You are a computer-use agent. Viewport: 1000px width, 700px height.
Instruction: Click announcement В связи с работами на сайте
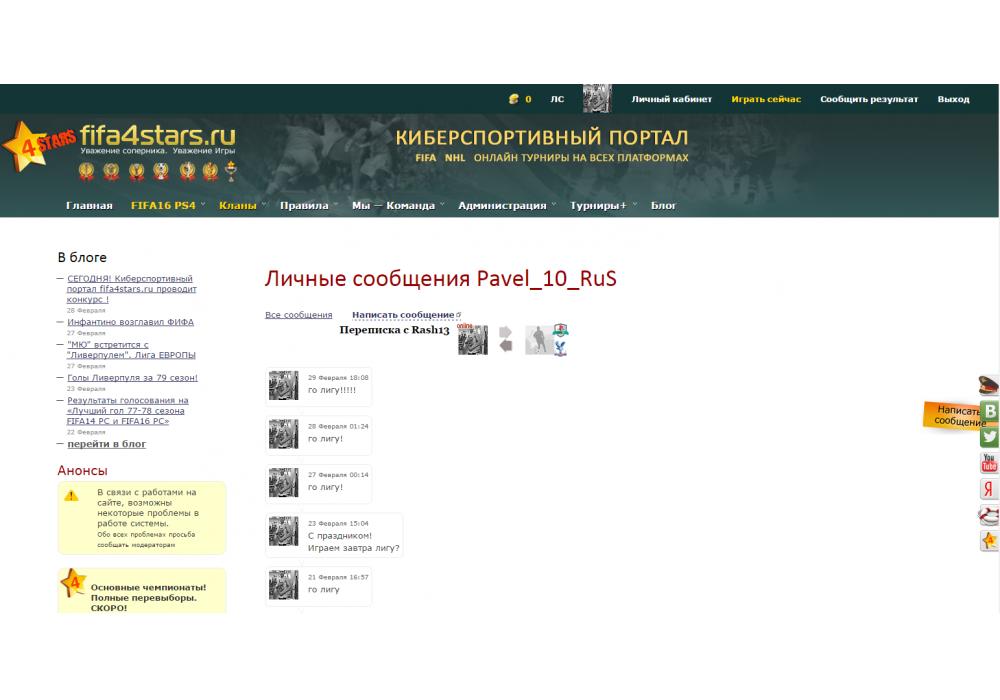coord(142,518)
